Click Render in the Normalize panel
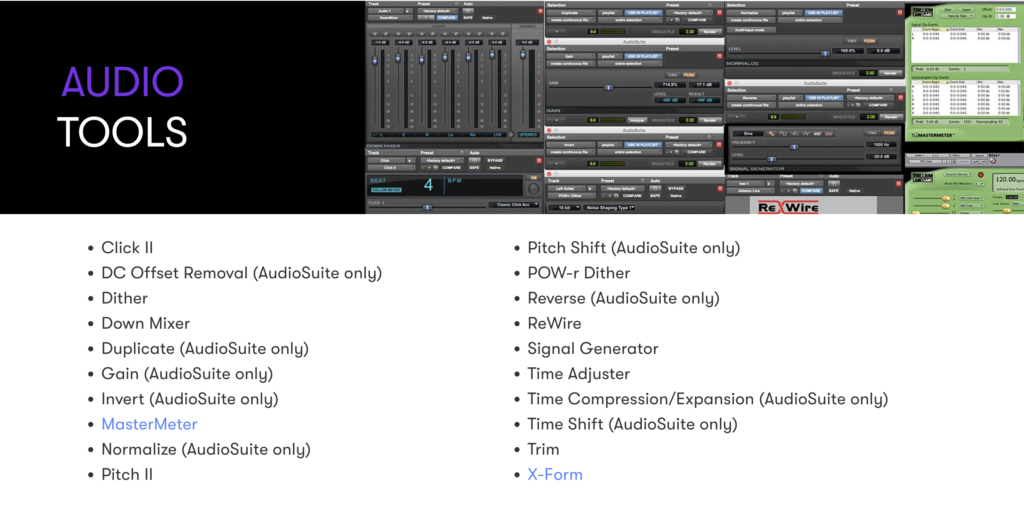 890,73
